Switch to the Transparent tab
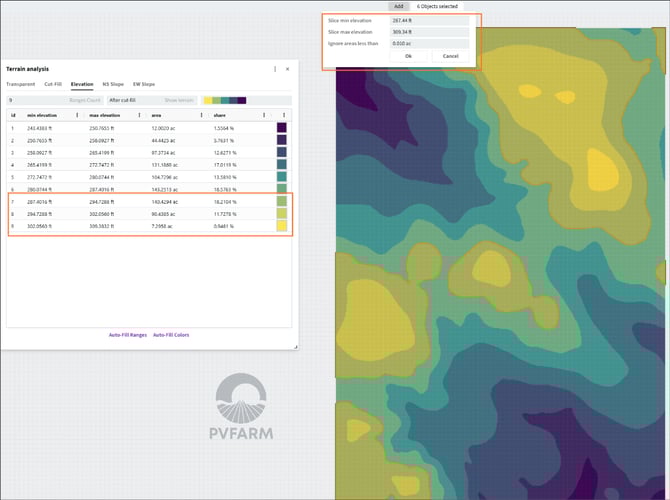 pos(21,84)
